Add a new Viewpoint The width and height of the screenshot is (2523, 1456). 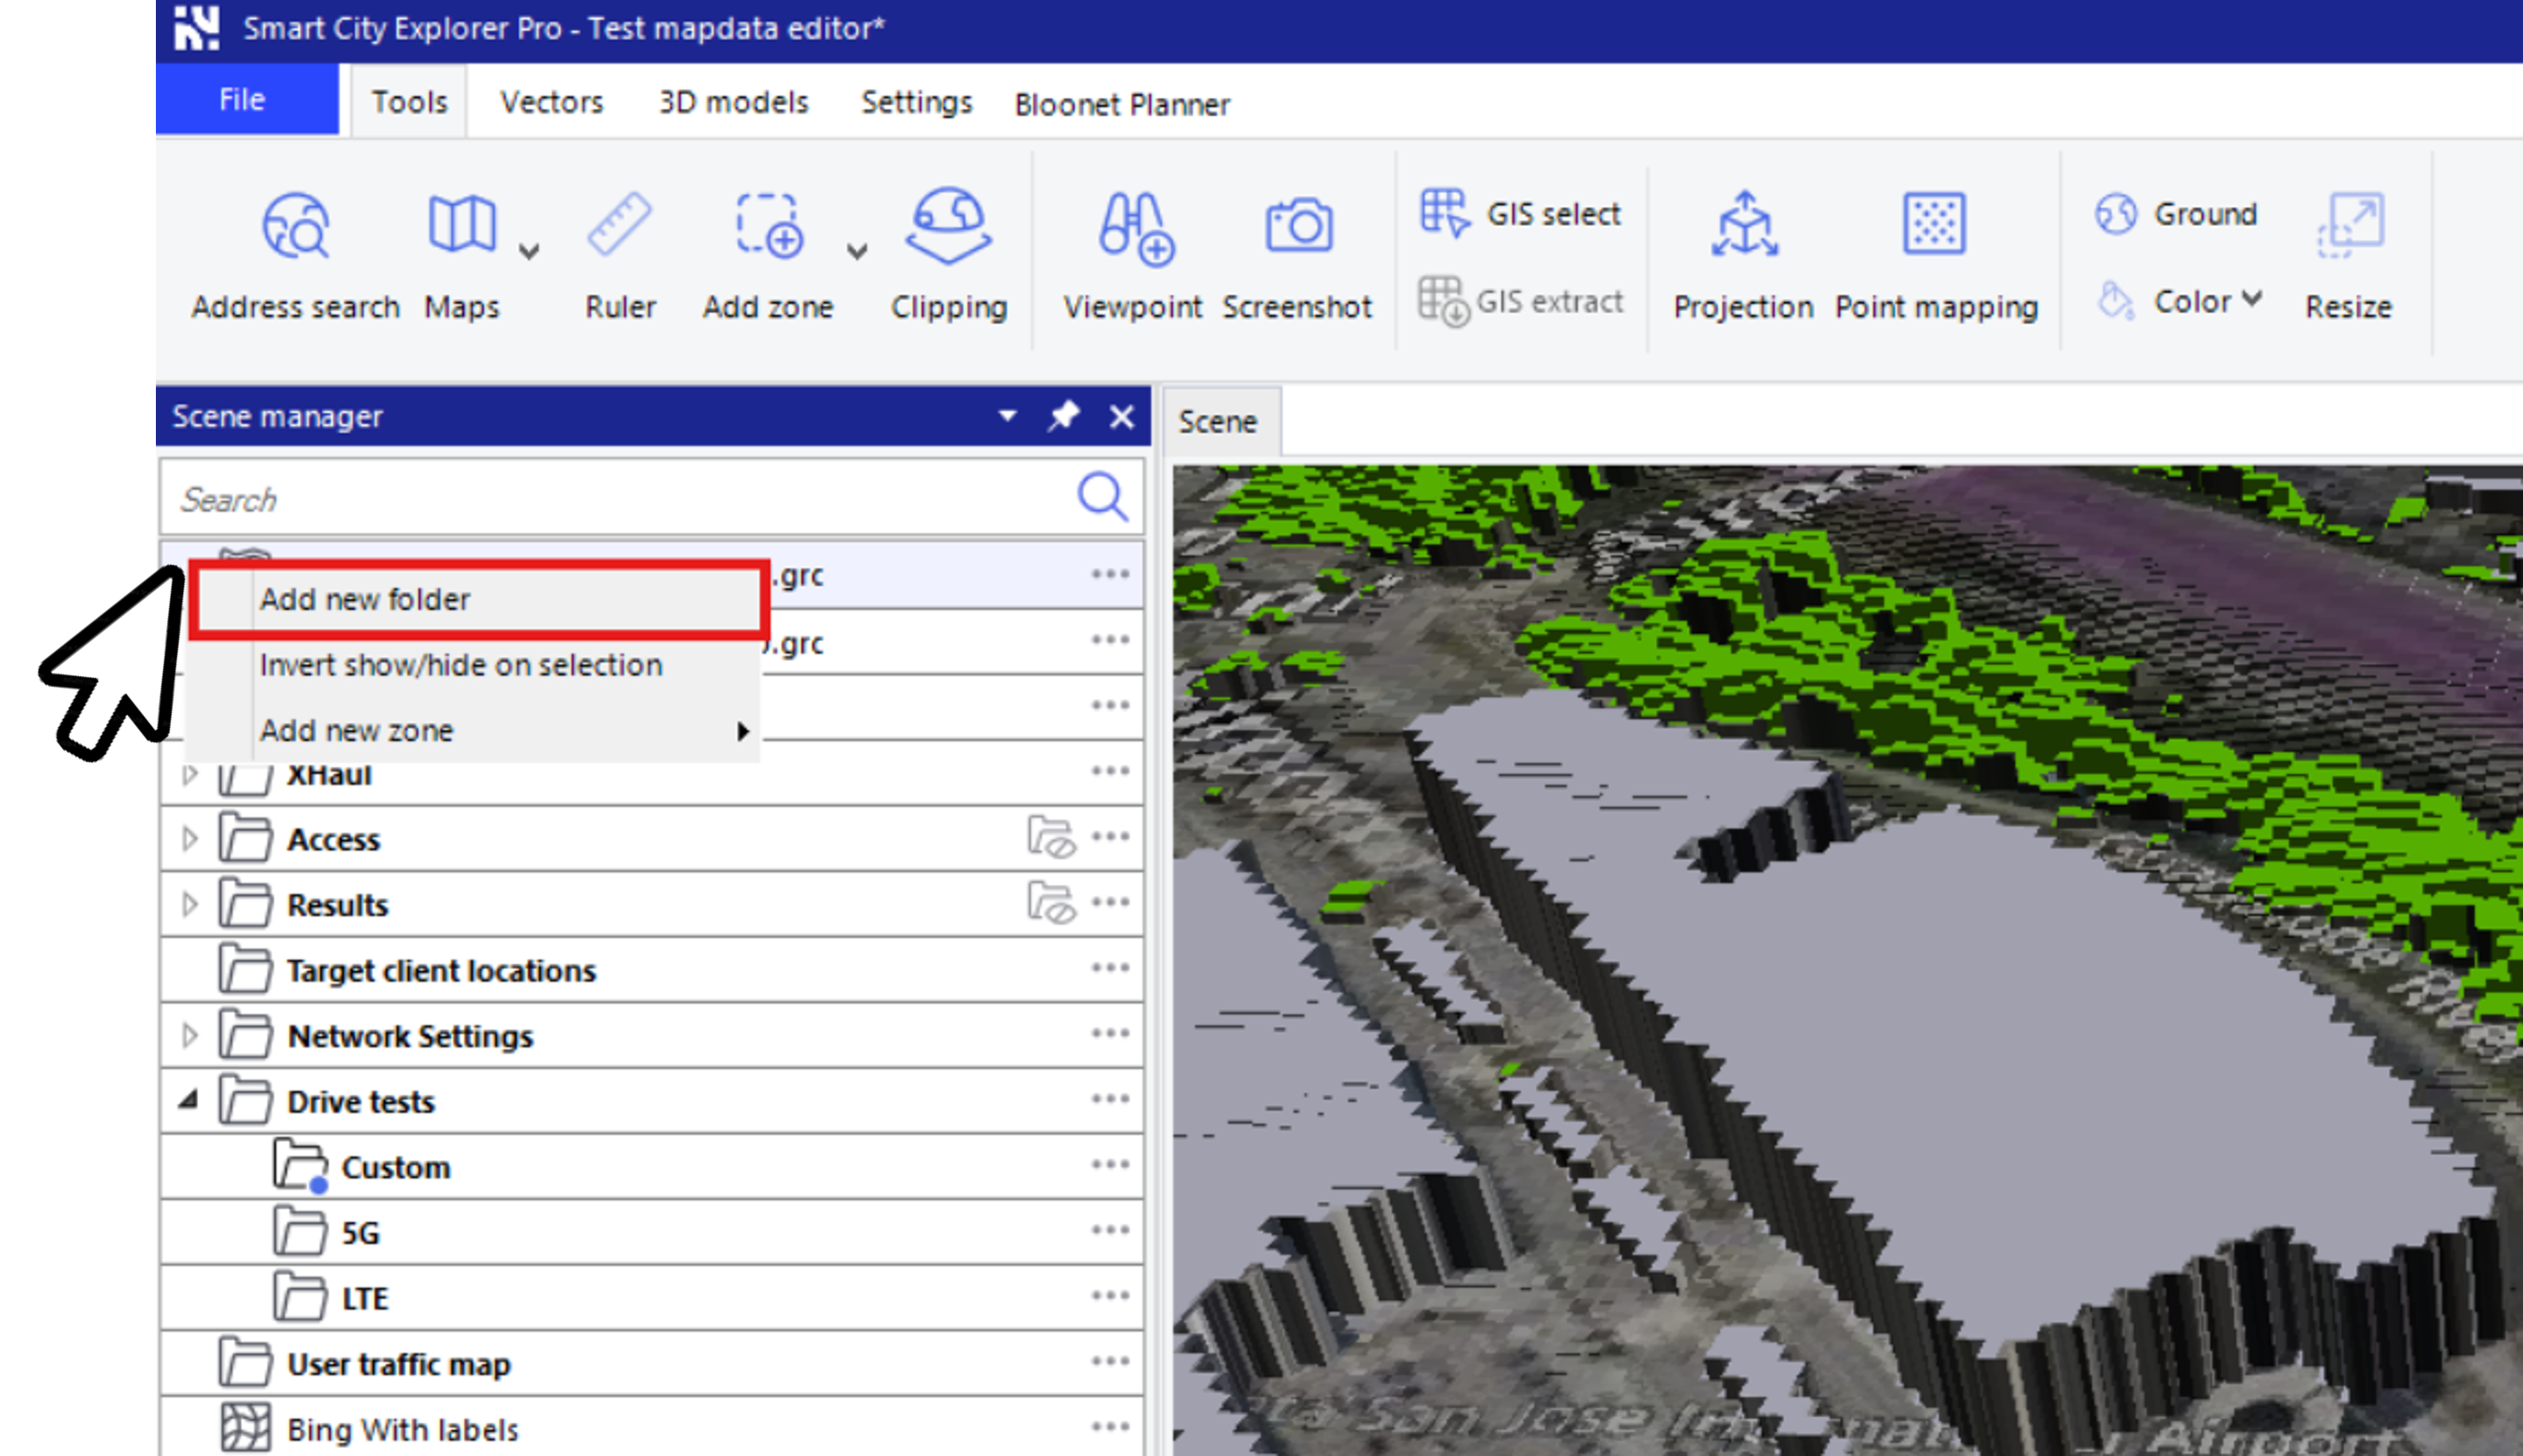coord(1132,255)
